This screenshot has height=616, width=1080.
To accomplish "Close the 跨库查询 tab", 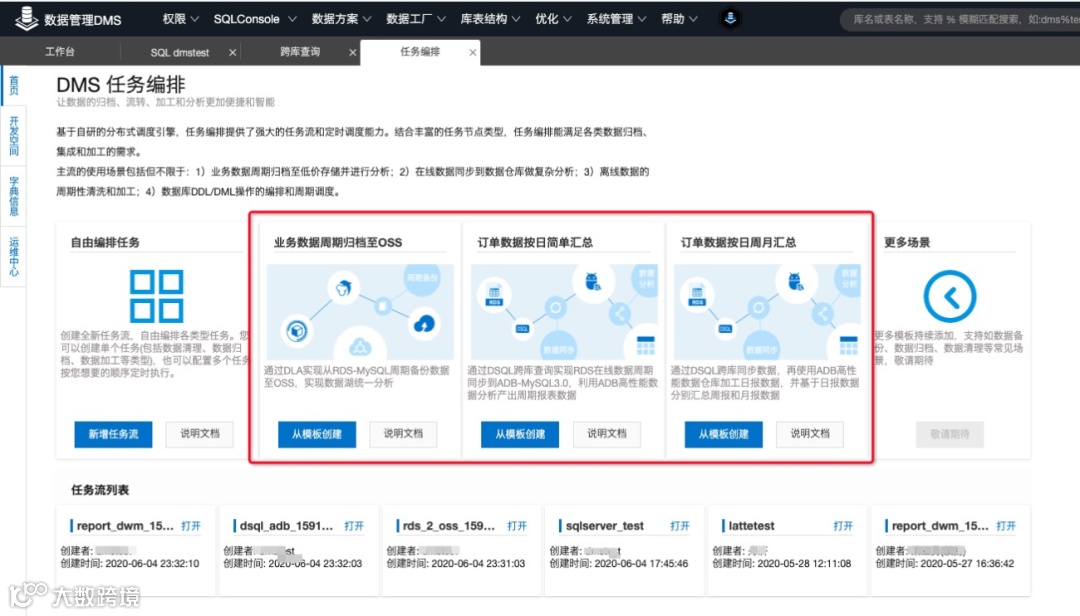I will pyautogui.click(x=353, y=52).
